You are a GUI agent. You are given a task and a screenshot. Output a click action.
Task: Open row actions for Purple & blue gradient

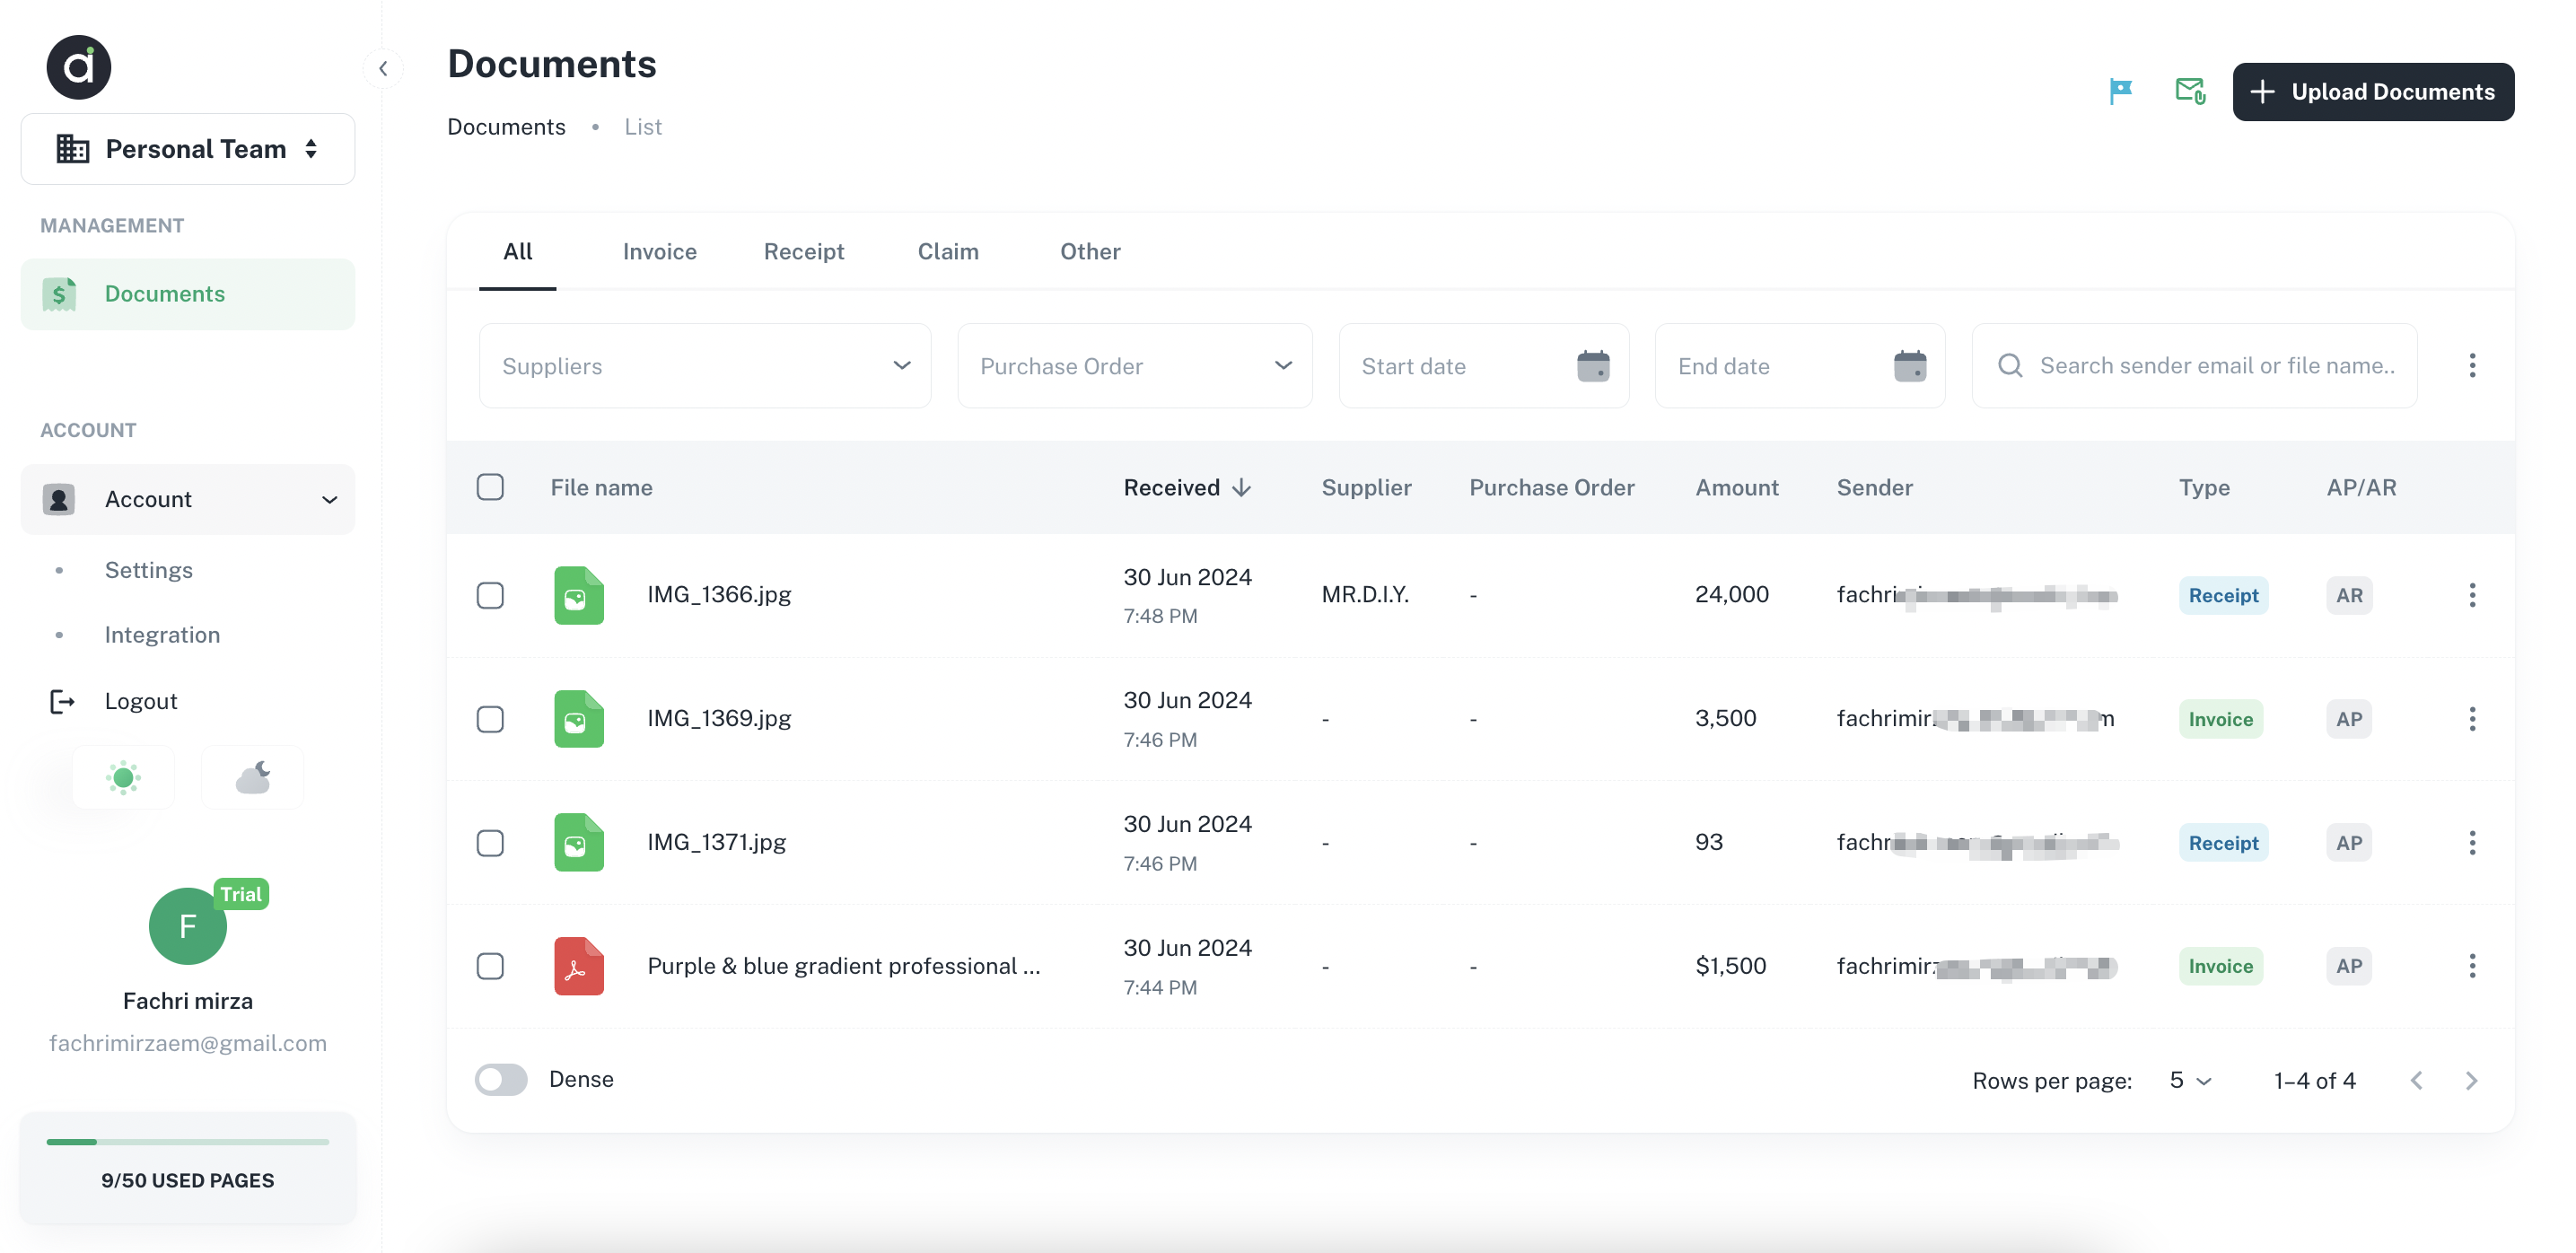point(2472,966)
